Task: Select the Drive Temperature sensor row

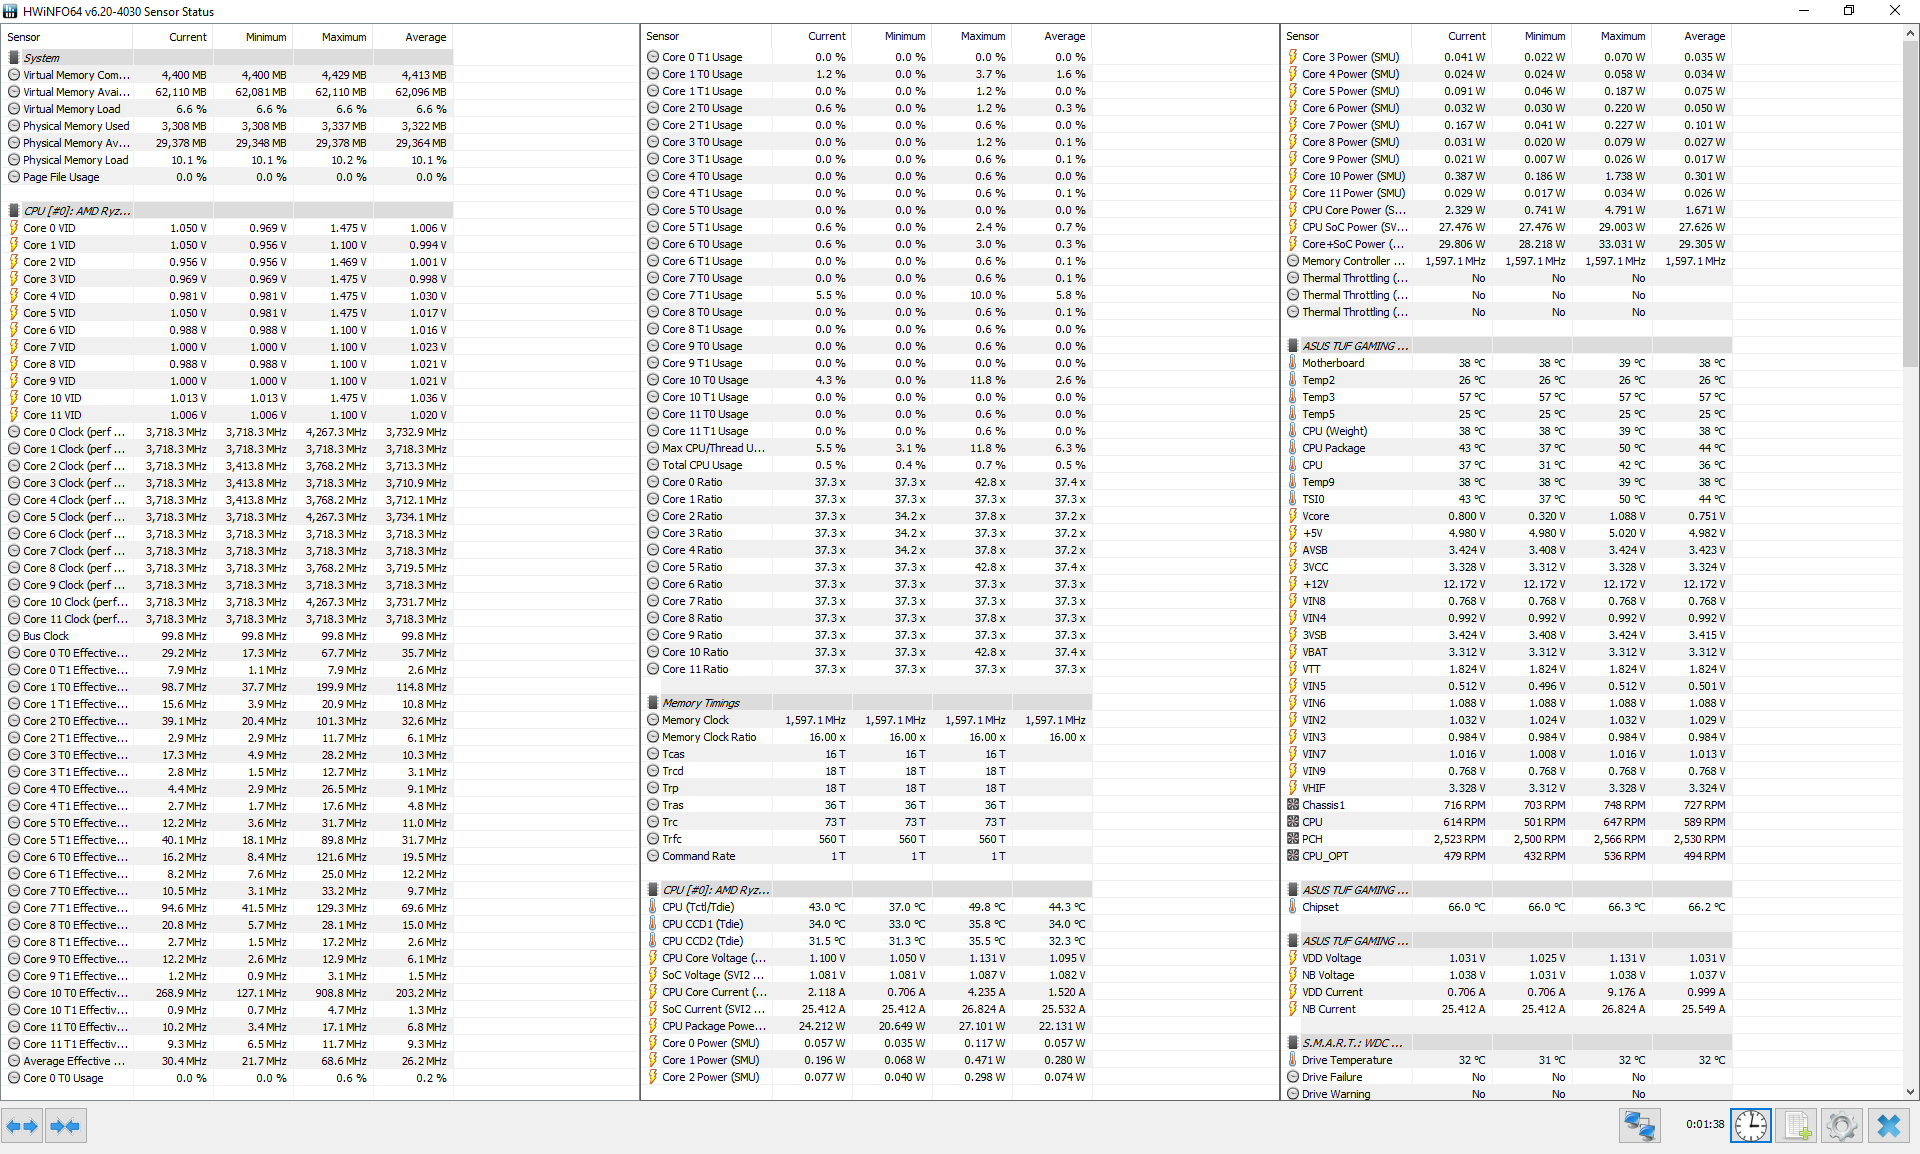Action: tap(1346, 1060)
